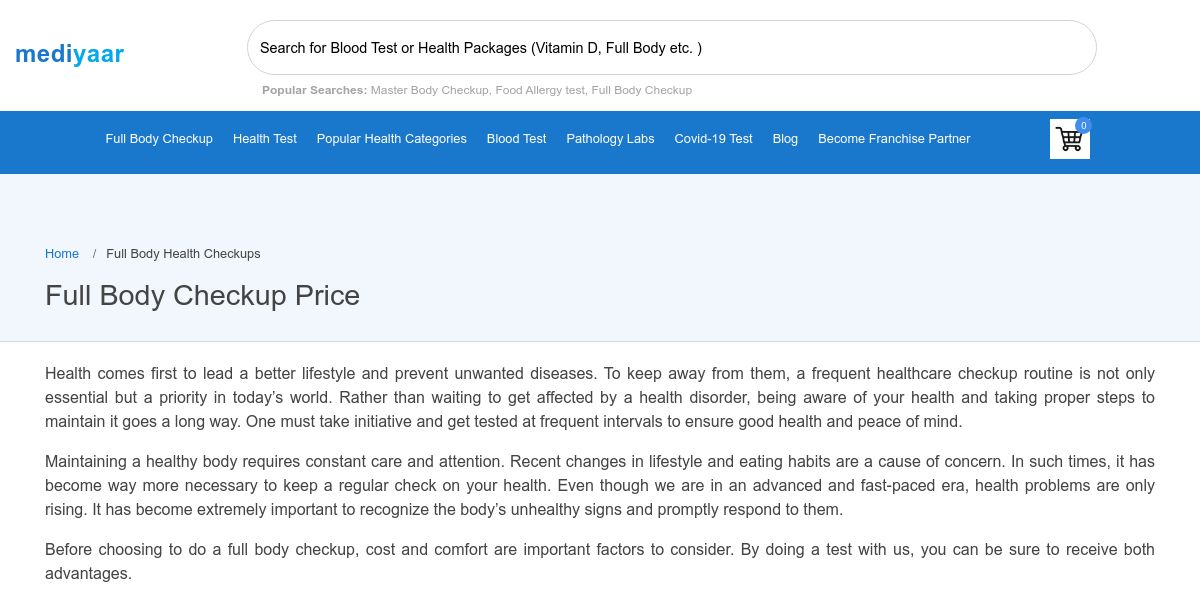This screenshot has width=1200, height=600.
Task: Go to Home via breadcrumb
Action: [x=62, y=254]
